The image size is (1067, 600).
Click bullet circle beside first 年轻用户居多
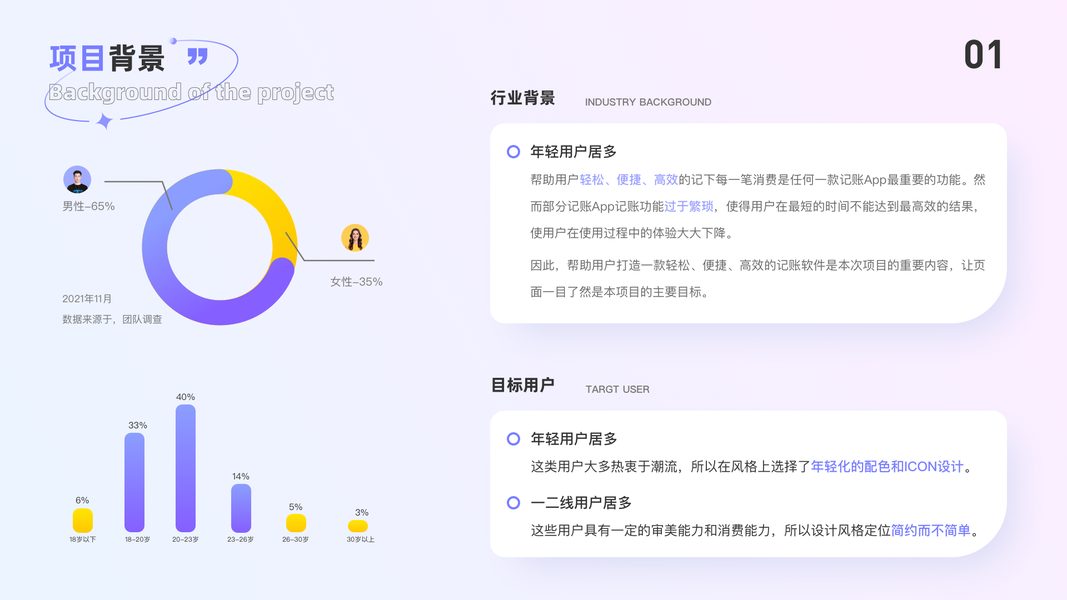click(x=513, y=152)
